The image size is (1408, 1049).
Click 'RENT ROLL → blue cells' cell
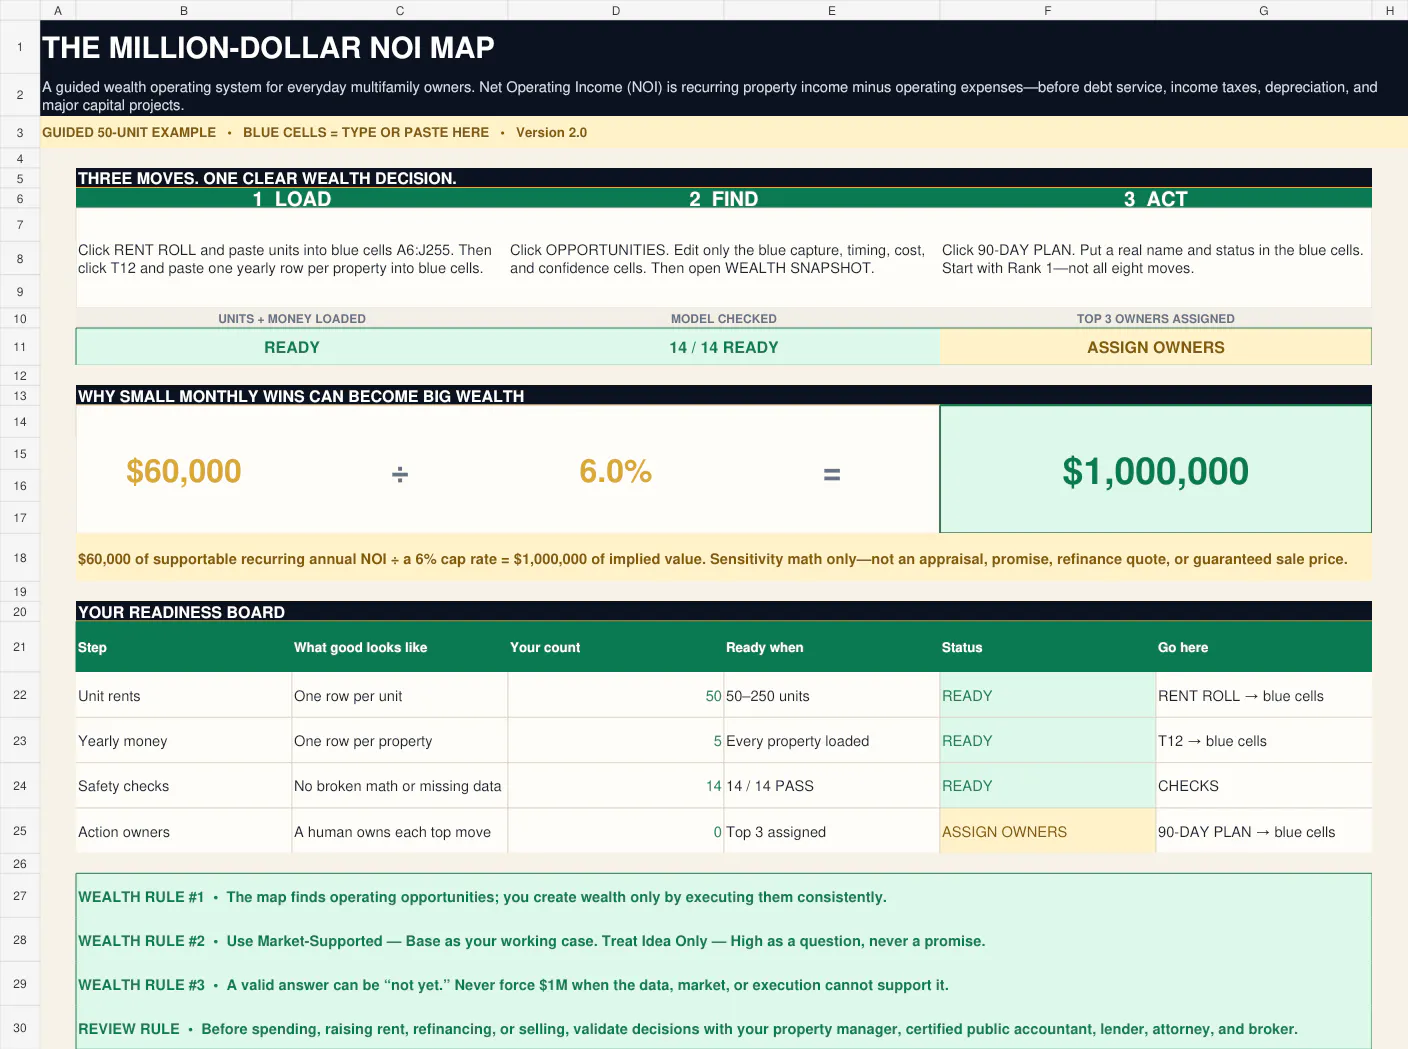pos(1264,696)
